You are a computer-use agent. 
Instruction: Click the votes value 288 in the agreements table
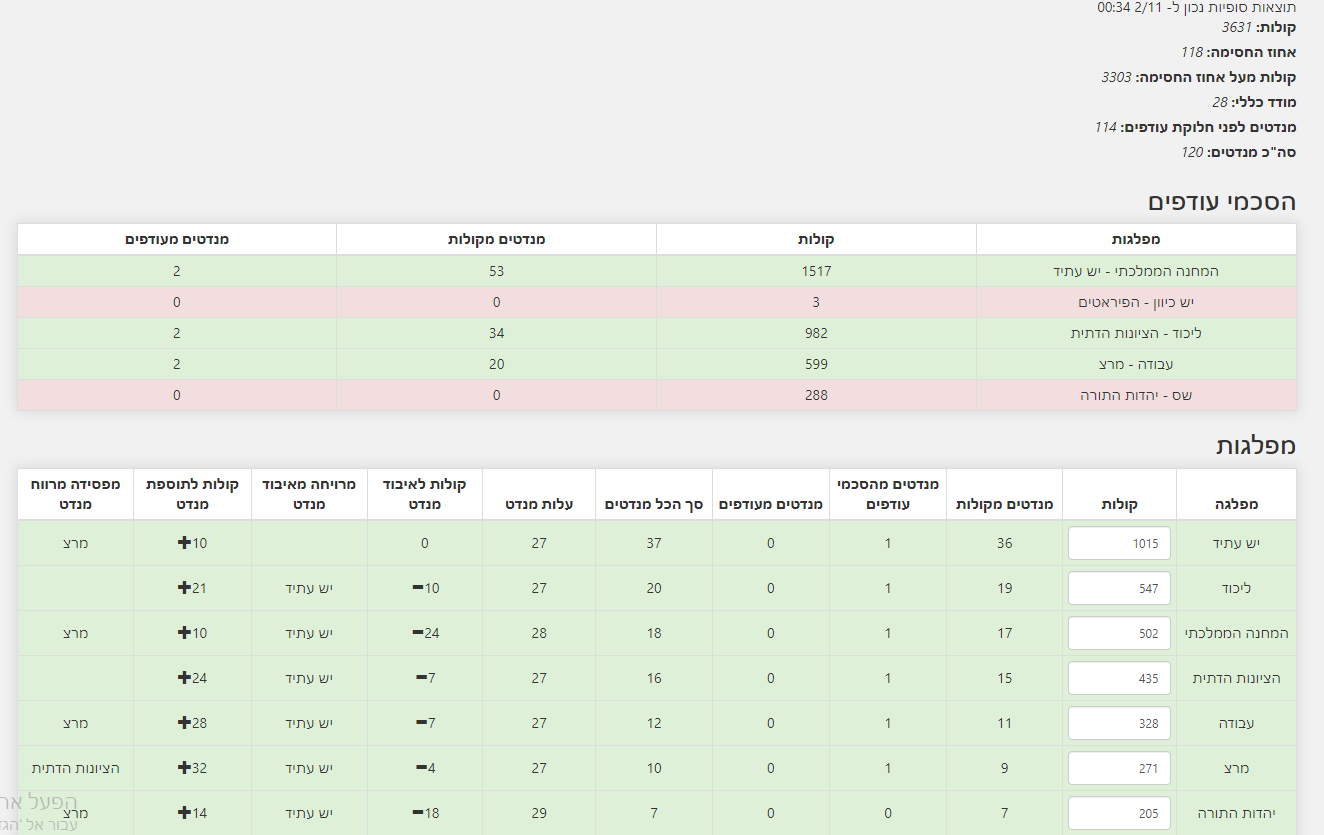coord(816,395)
